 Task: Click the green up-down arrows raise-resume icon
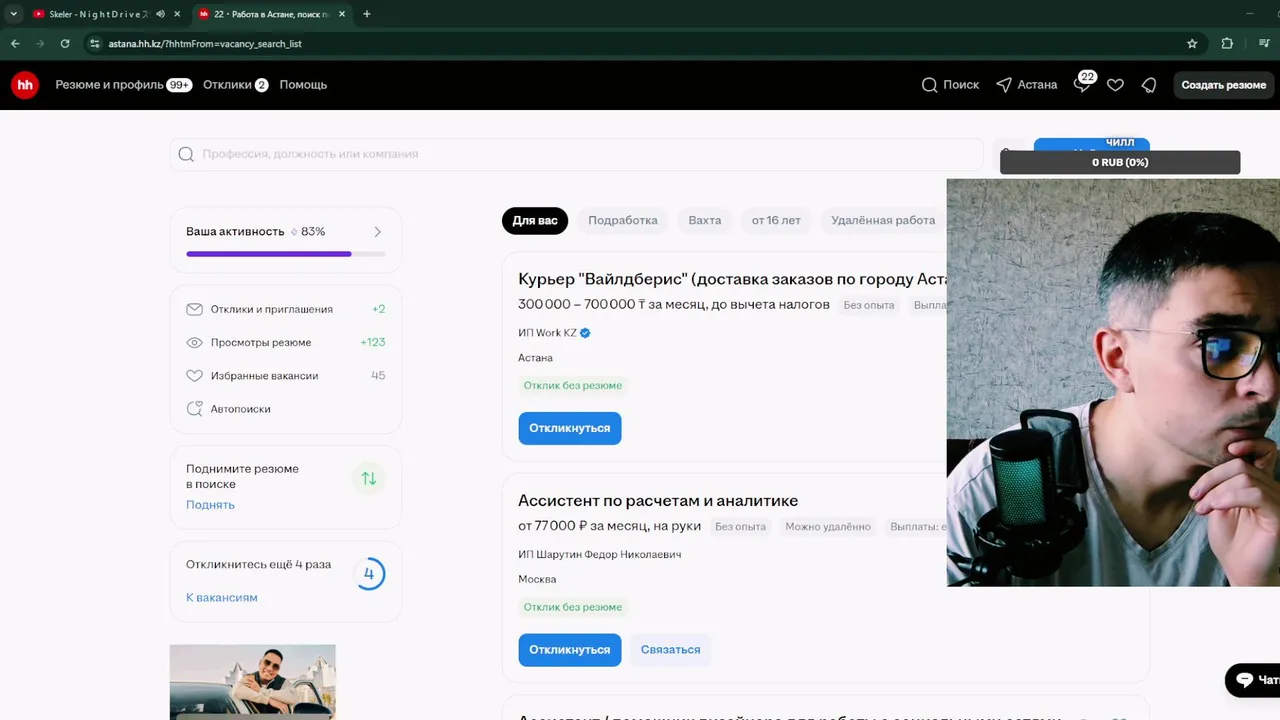tap(369, 478)
